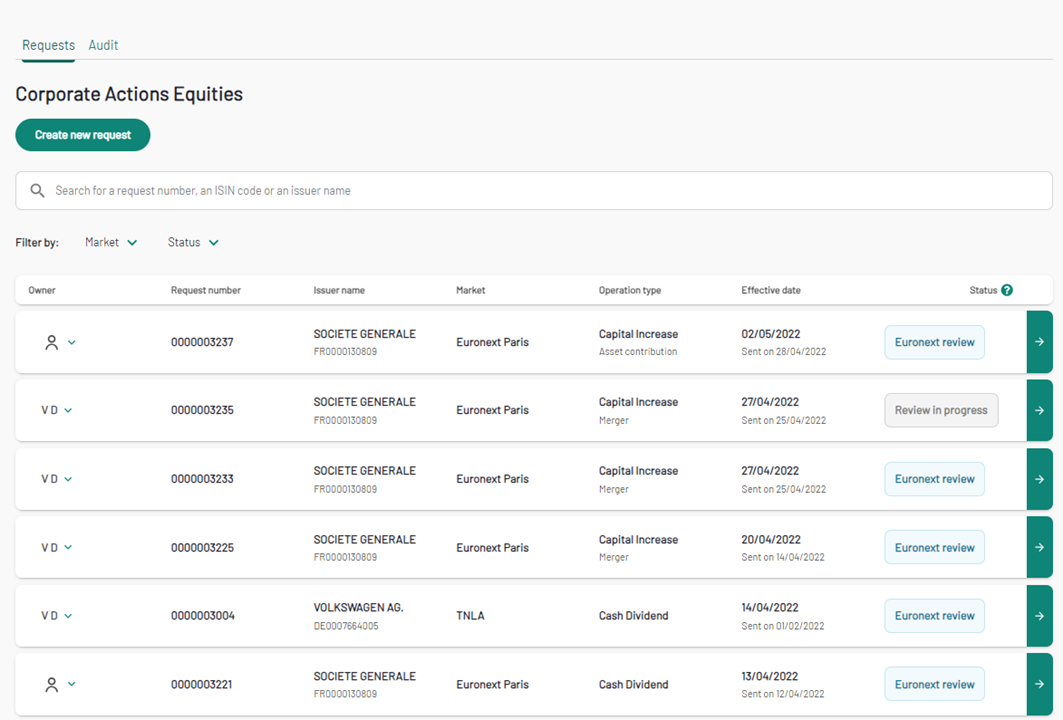Click effective date 13/04/2022

click(x=769, y=676)
